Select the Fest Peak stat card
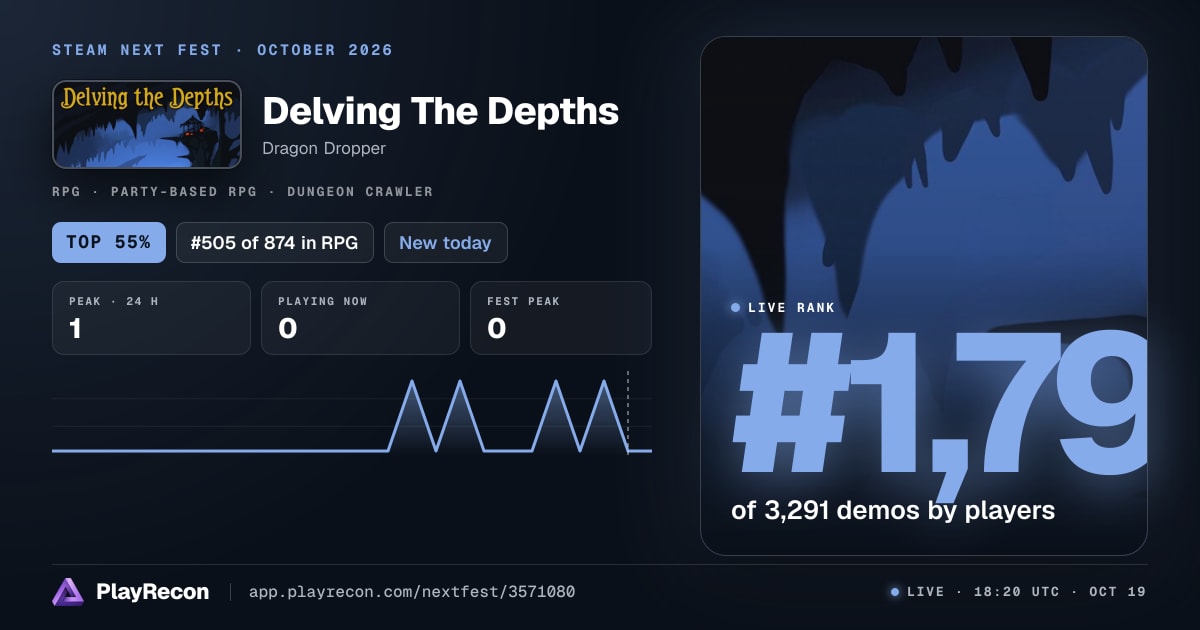 point(561,318)
